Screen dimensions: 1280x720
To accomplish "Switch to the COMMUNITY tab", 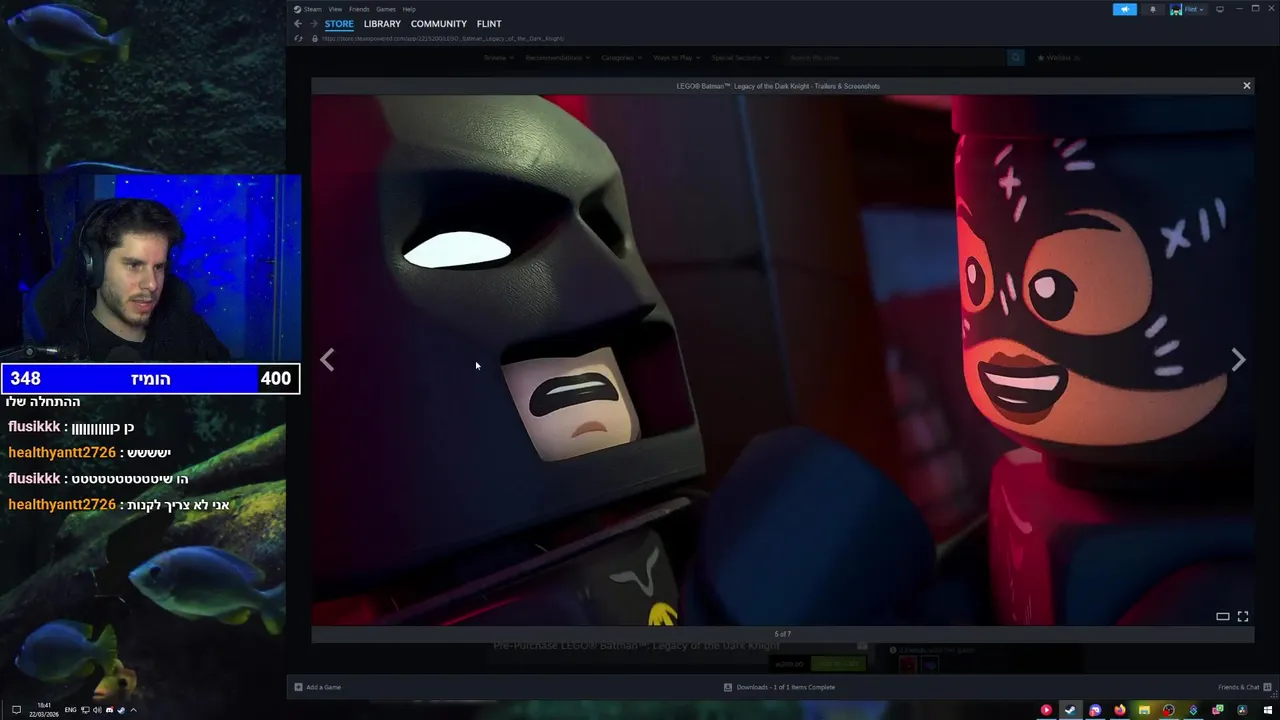I will [439, 24].
